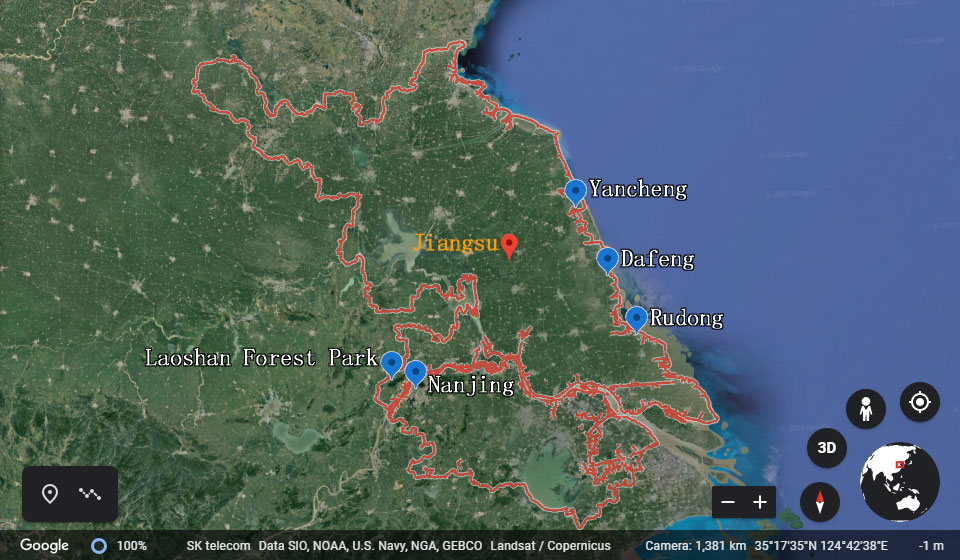The image size is (960, 560).
Task: Click the orange Jiangsu label text
Action: (456, 243)
